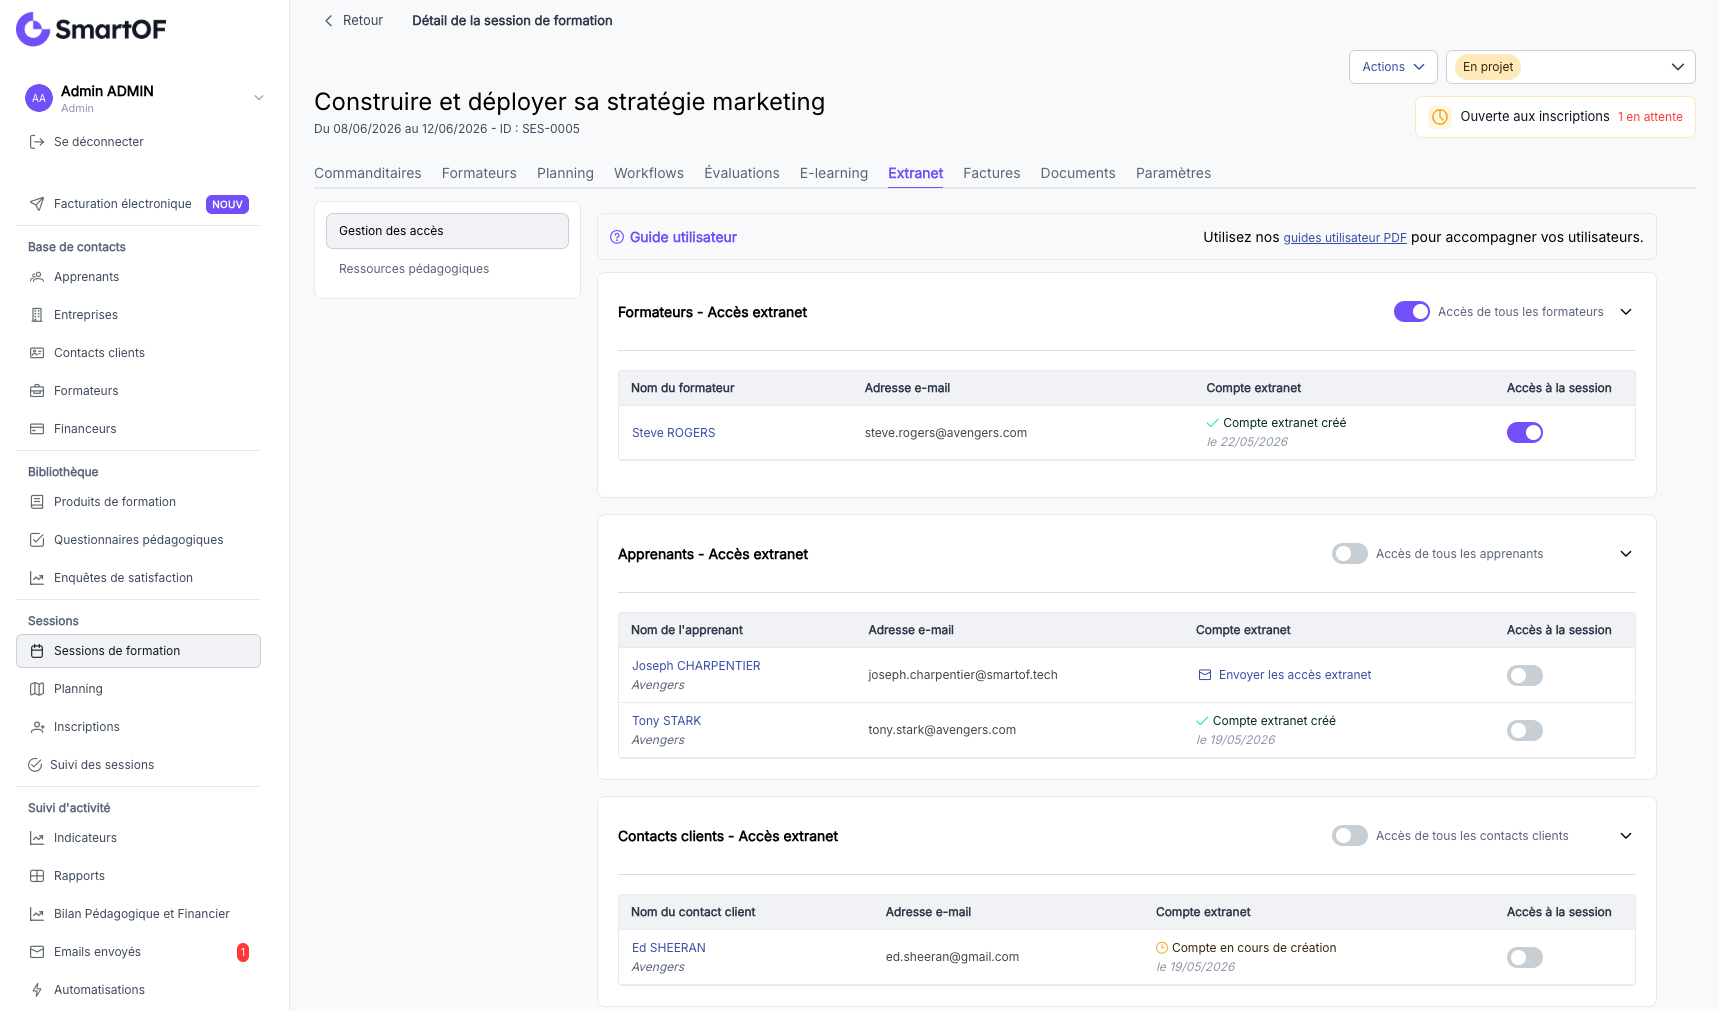The image size is (1719, 1011).
Task: Select Gestion des accès menu item
Action: click(447, 231)
